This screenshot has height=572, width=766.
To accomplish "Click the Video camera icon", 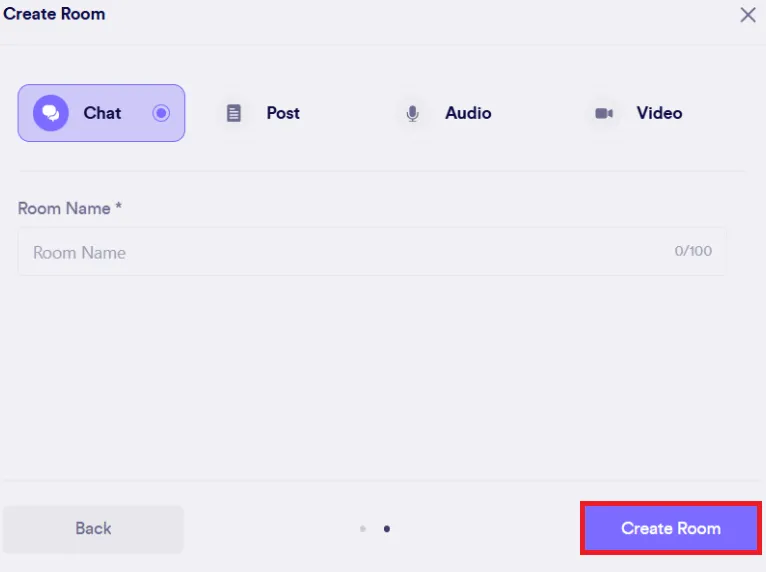I will pyautogui.click(x=604, y=113).
